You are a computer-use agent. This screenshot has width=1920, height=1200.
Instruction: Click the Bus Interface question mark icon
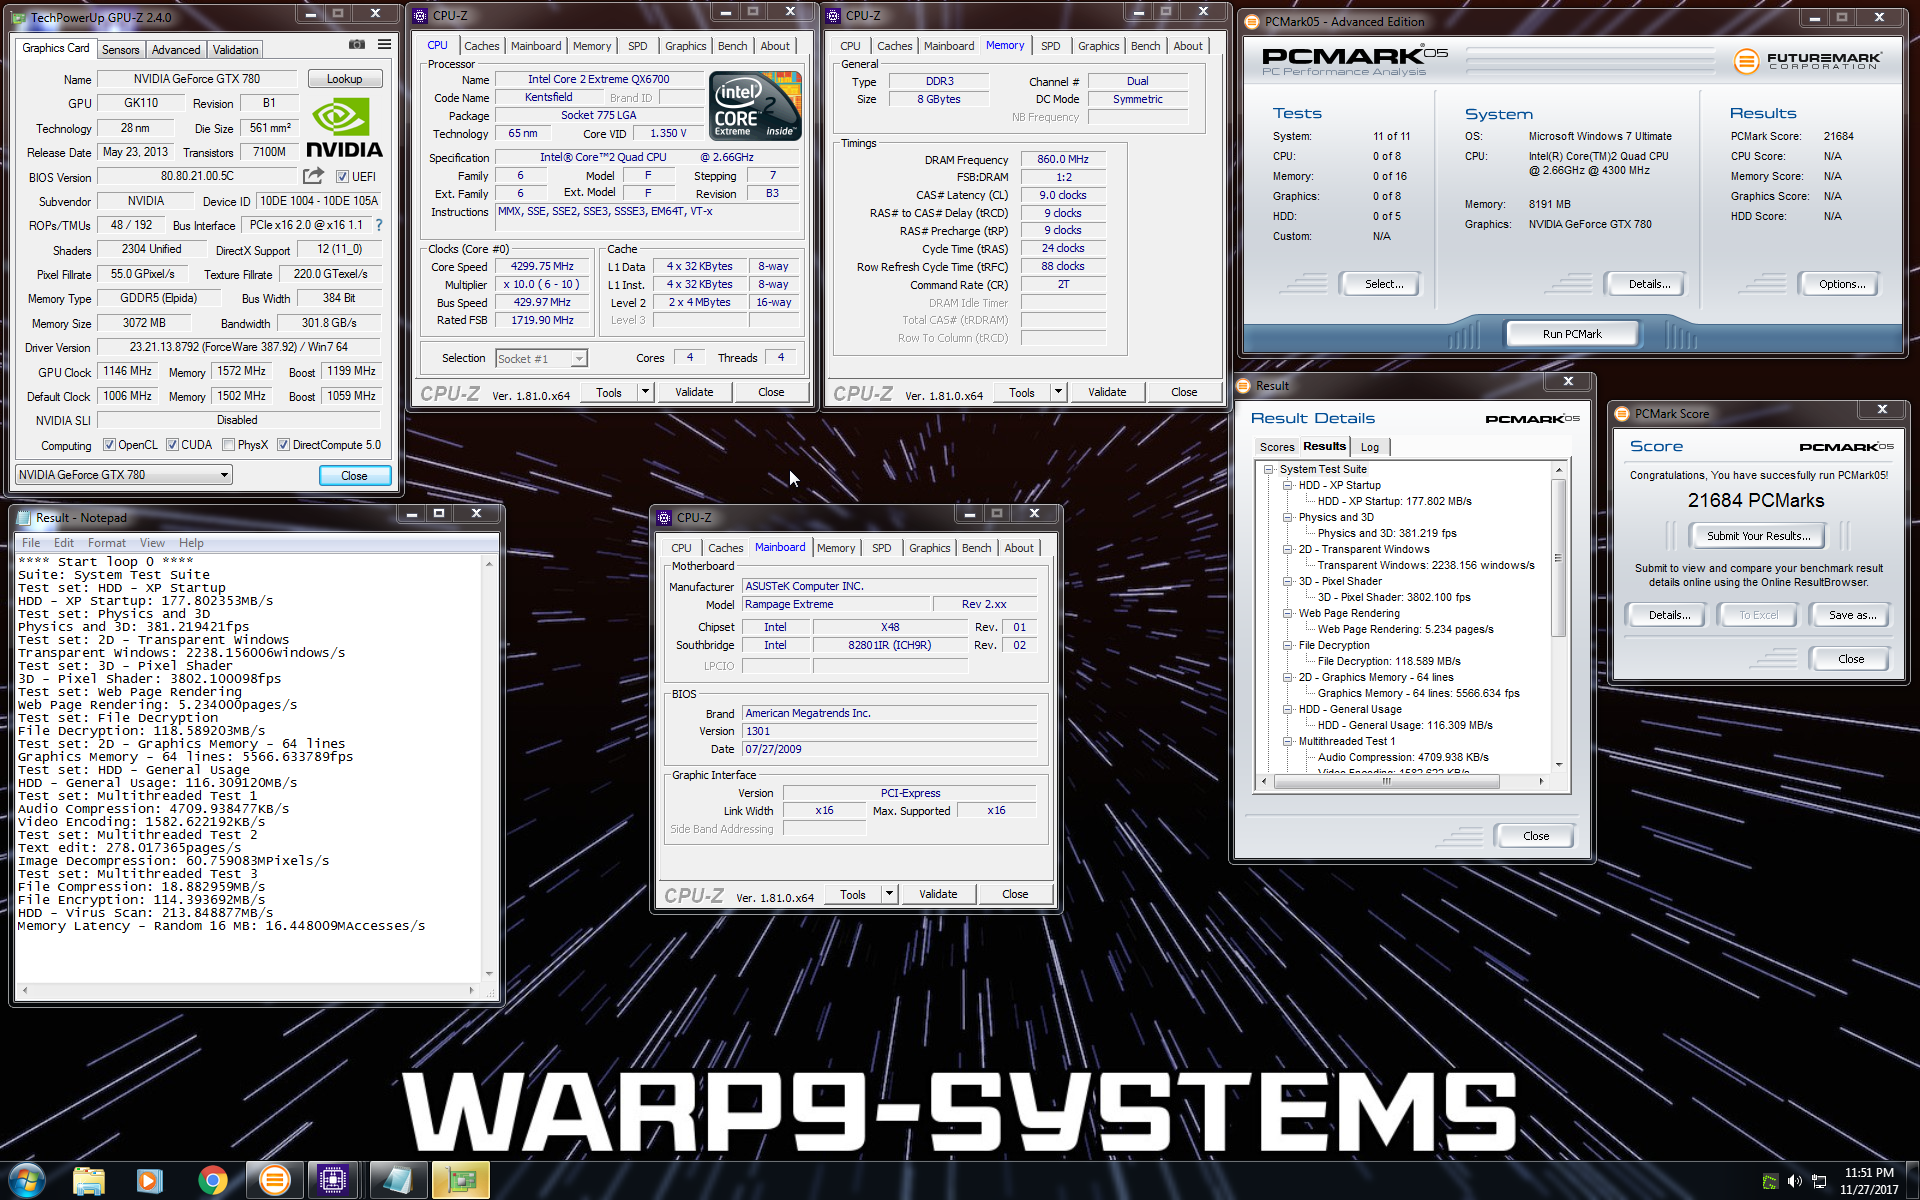379,225
